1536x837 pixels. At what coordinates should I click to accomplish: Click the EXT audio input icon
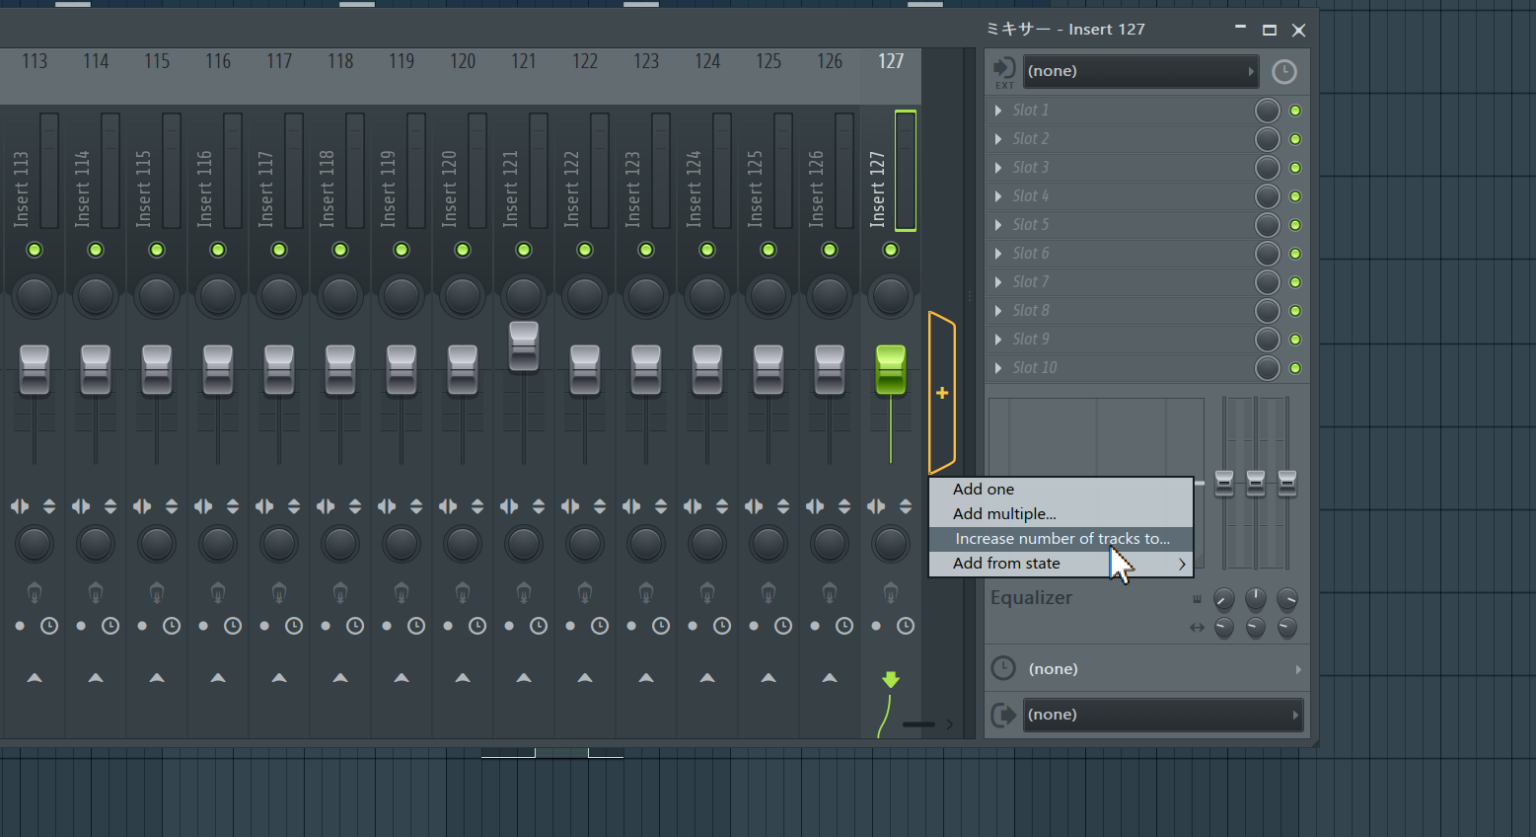[1004, 70]
